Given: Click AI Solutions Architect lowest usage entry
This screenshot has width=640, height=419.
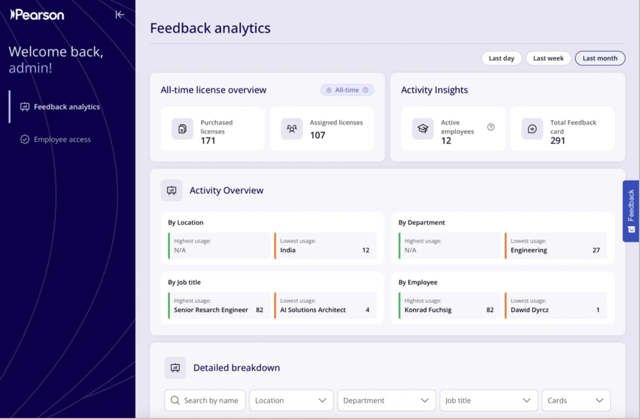Looking at the screenshot, I should point(325,305).
